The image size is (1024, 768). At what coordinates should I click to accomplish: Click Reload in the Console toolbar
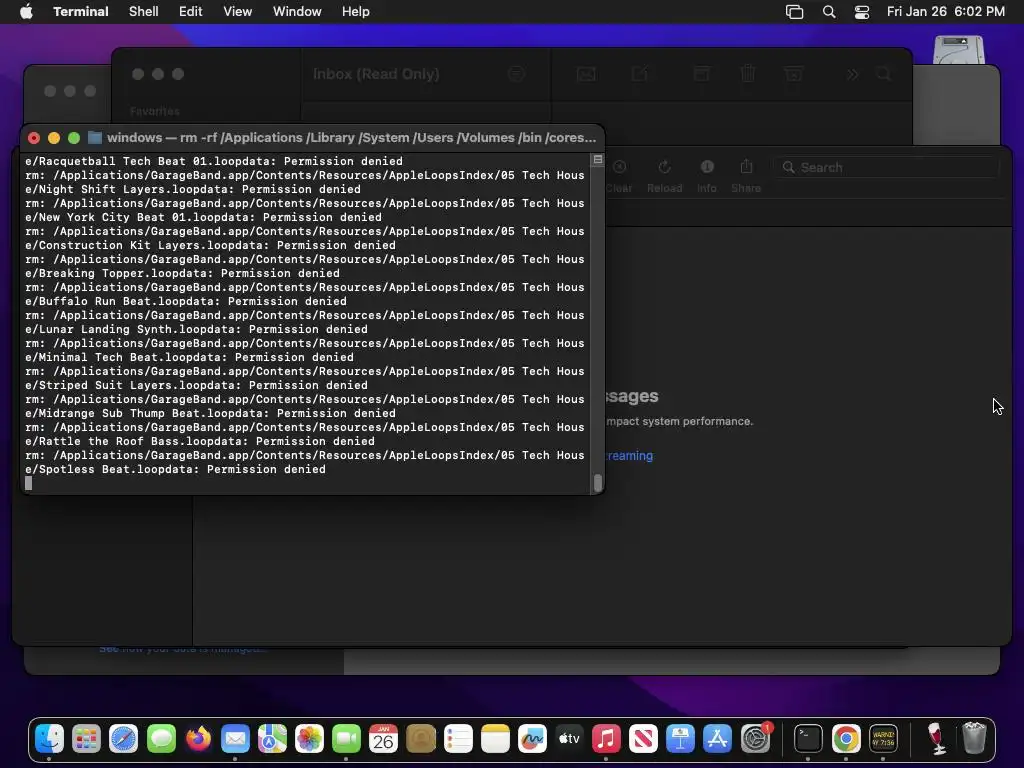pos(664,177)
